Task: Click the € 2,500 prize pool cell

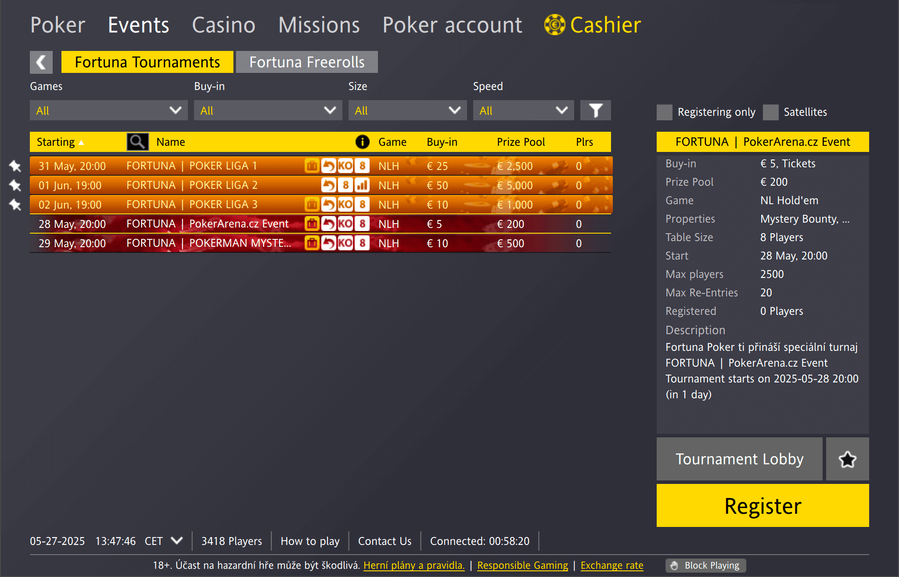Action: click(515, 166)
